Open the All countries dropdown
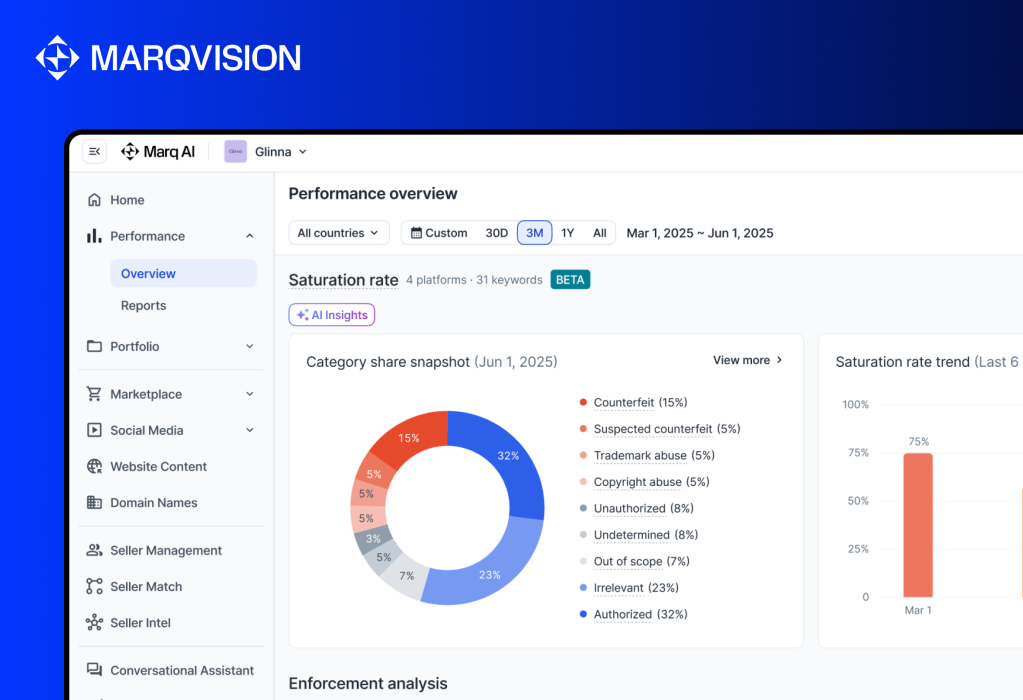The height and width of the screenshot is (700, 1023). 339,233
